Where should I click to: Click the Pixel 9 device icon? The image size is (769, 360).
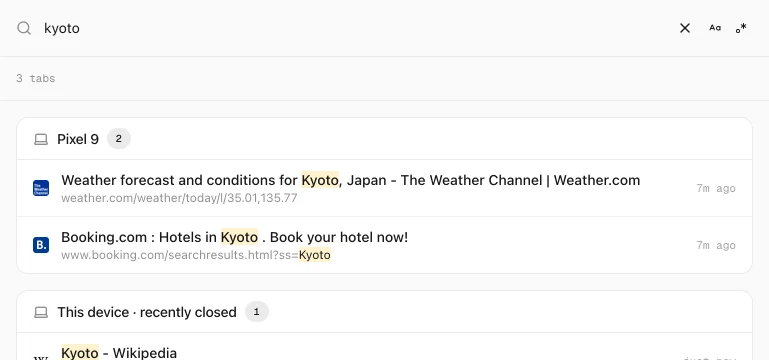(x=41, y=140)
